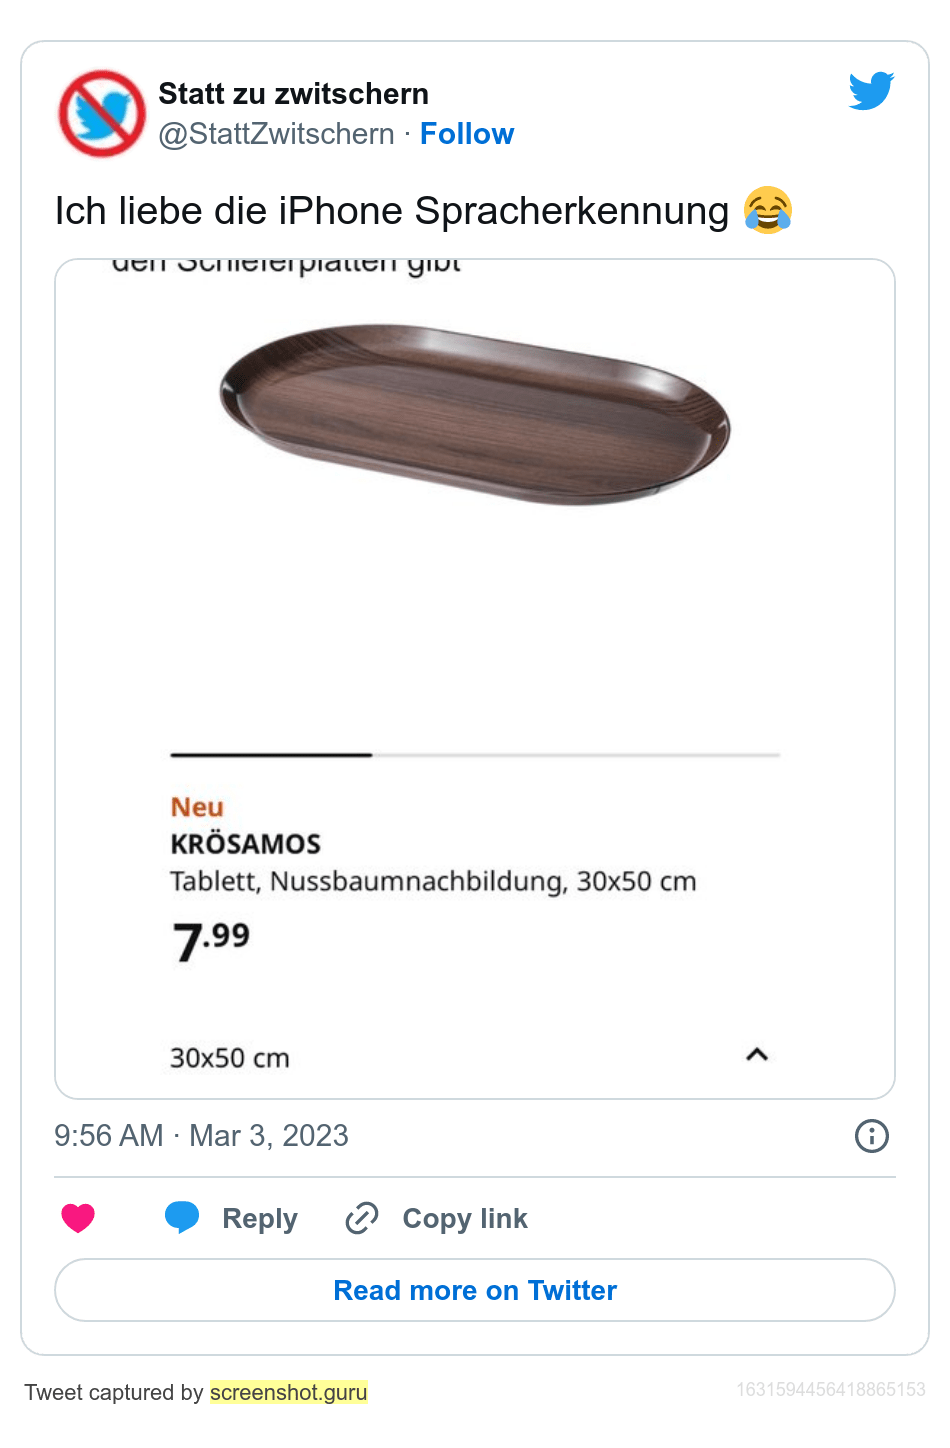Click the Copy link text
The height and width of the screenshot is (1448, 950).
click(x=465, y=1219)
